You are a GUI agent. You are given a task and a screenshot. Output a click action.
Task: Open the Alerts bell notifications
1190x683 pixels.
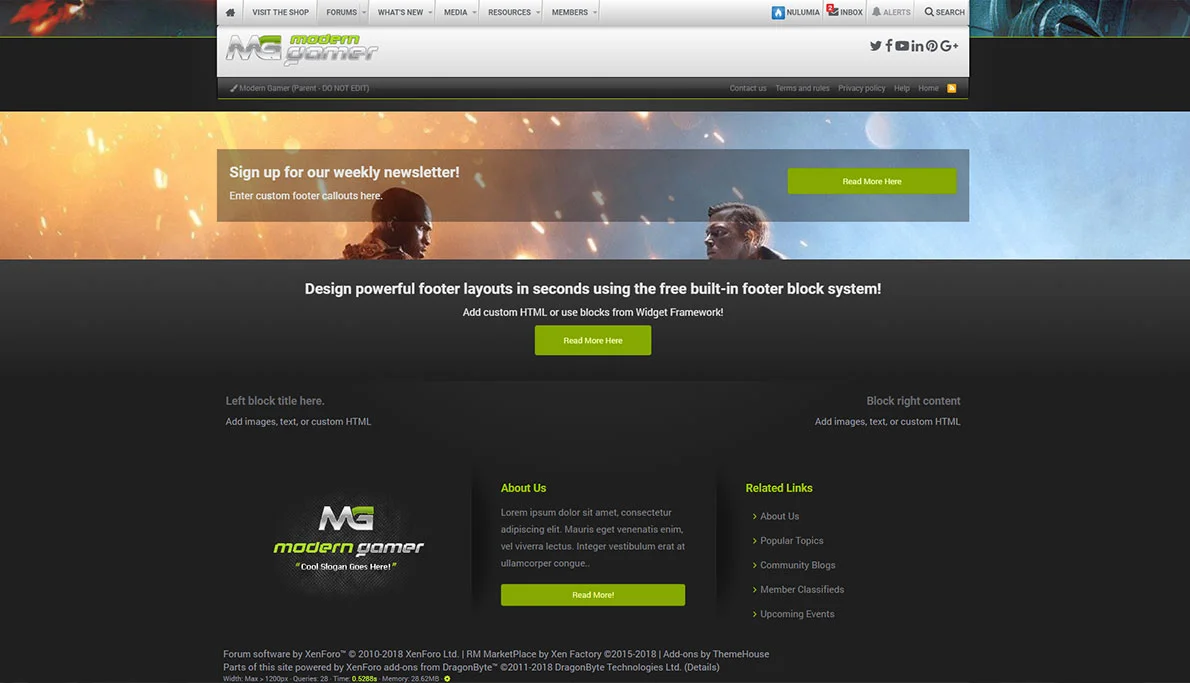[x=891, y=13]
